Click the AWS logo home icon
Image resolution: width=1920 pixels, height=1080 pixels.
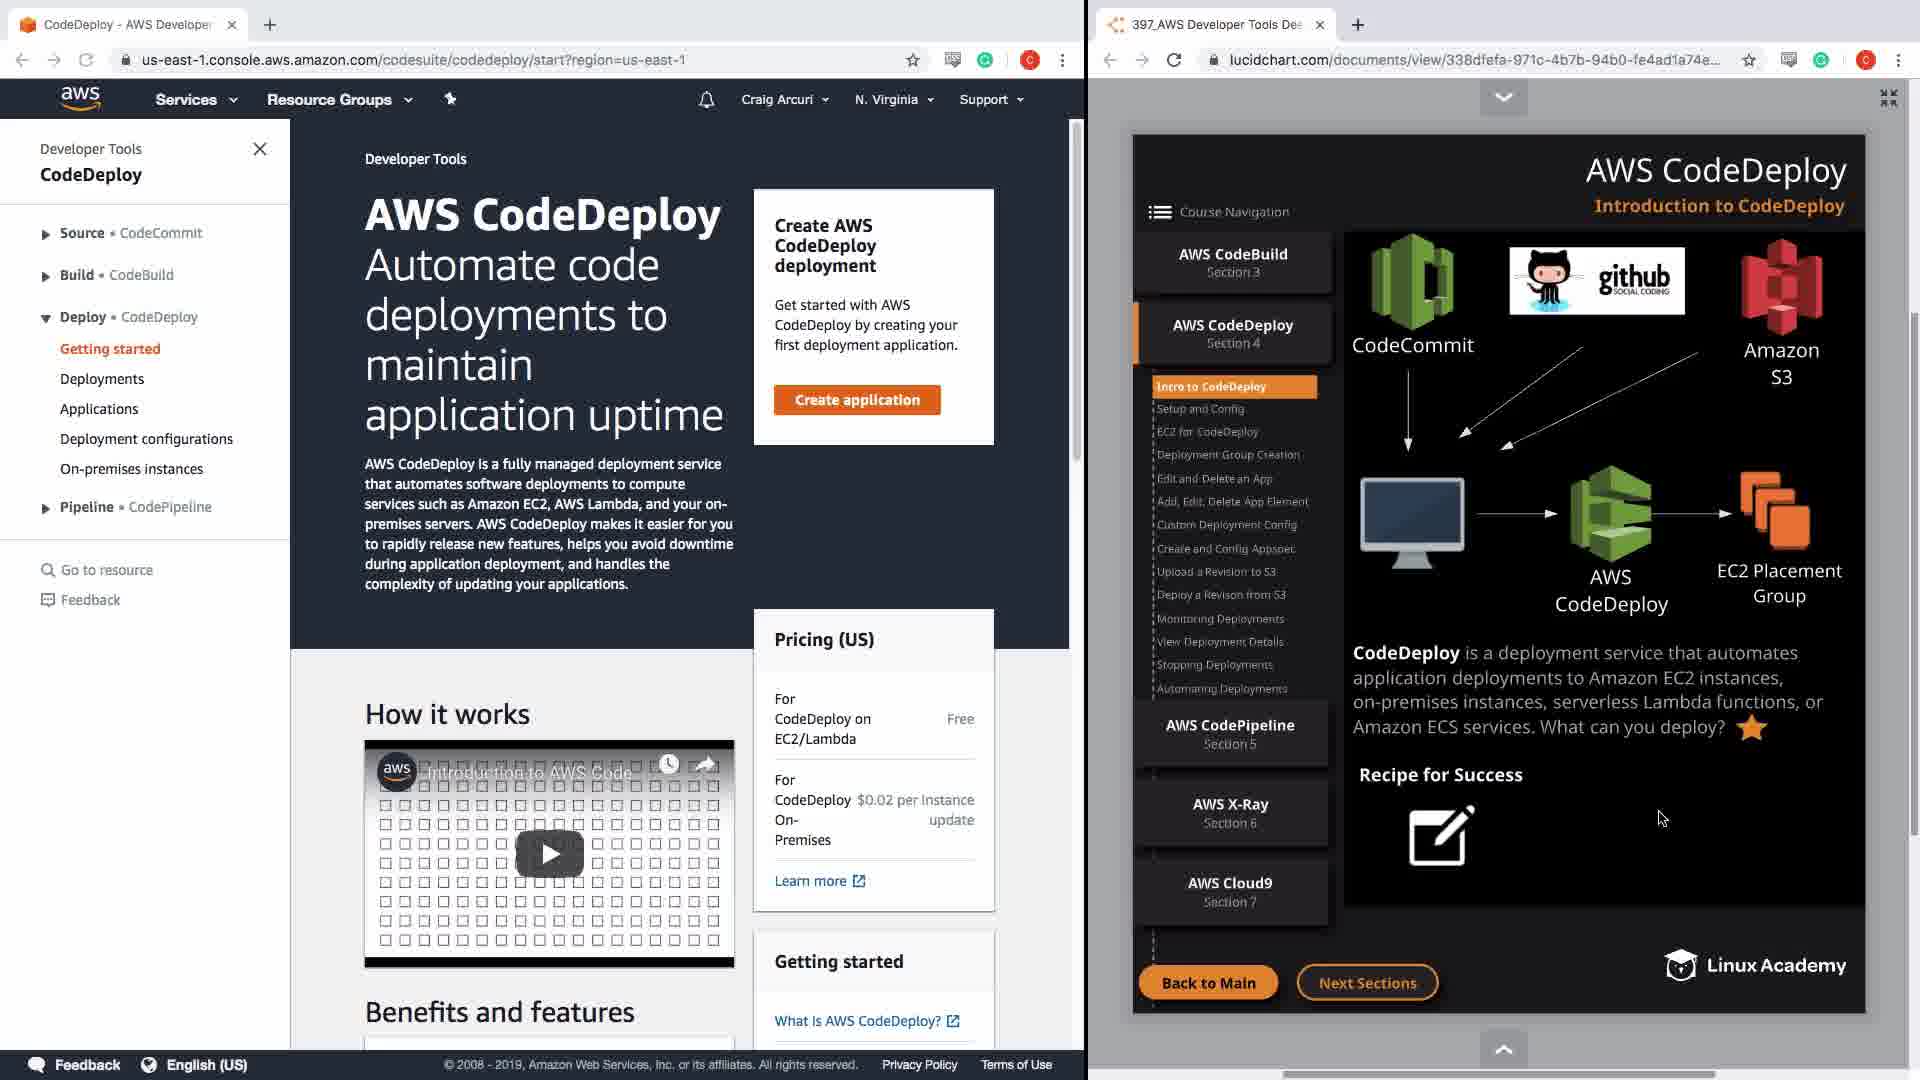click(80, 98)
